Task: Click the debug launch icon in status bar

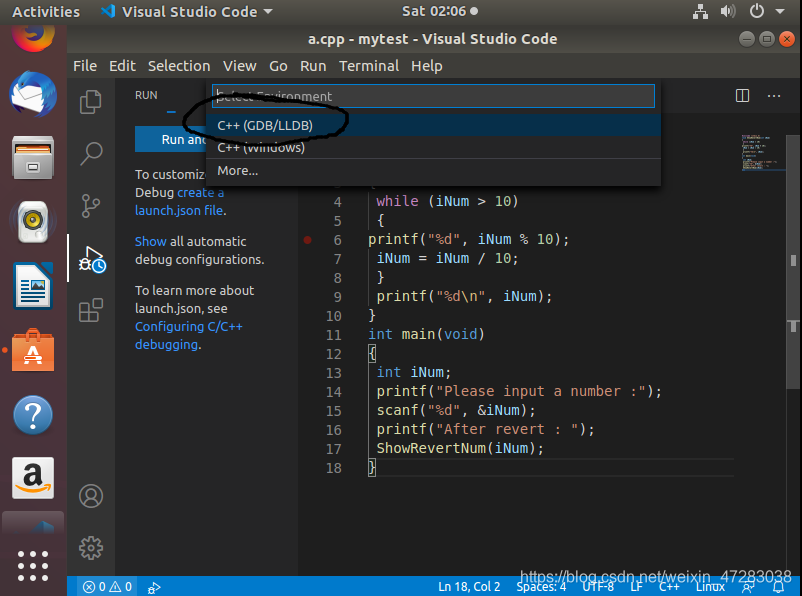Action: point(154,588)
